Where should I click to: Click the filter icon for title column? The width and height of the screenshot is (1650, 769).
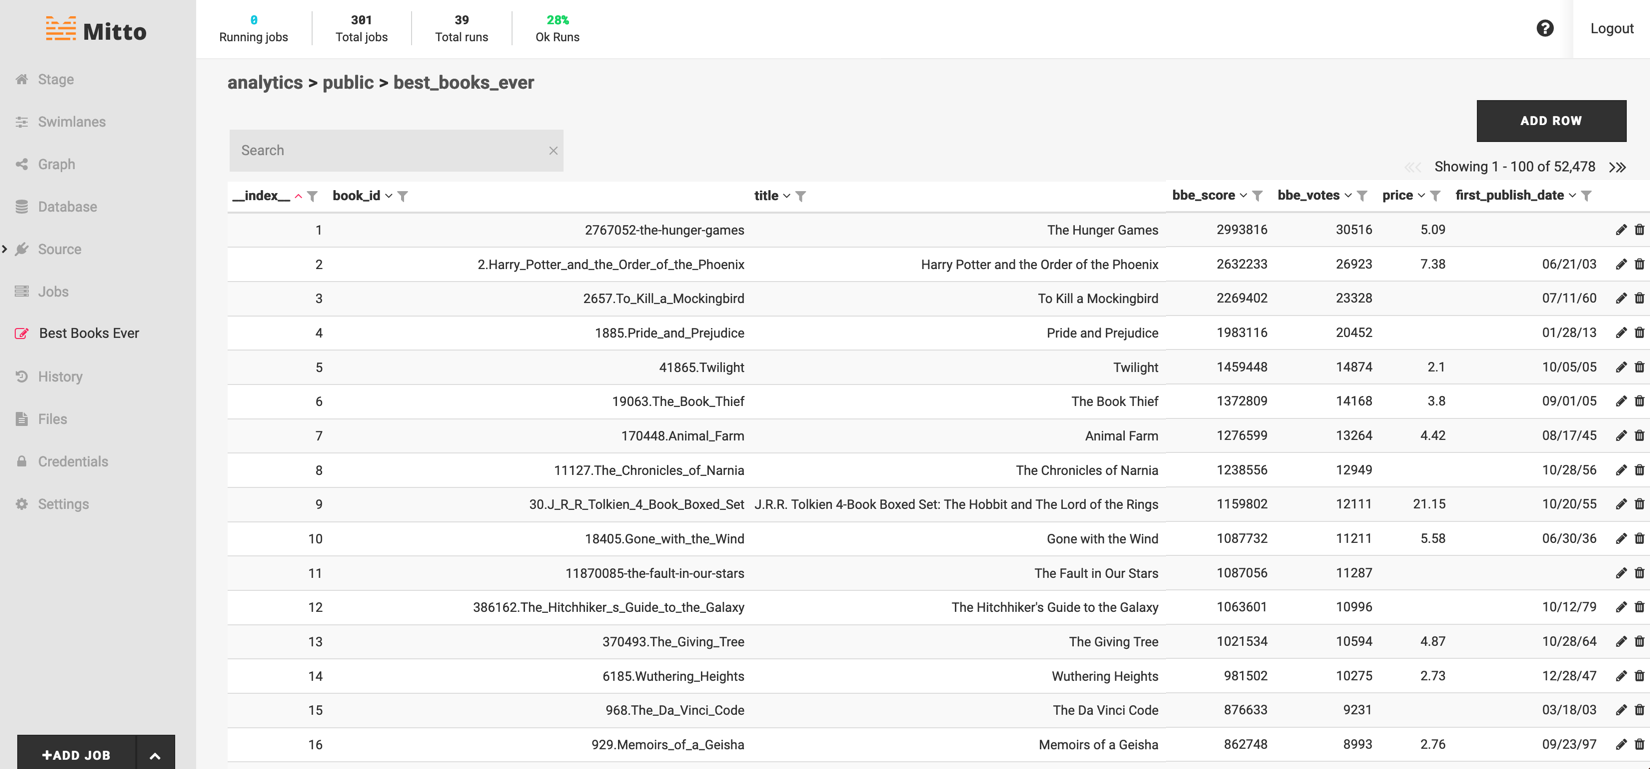tap(801, 196)
